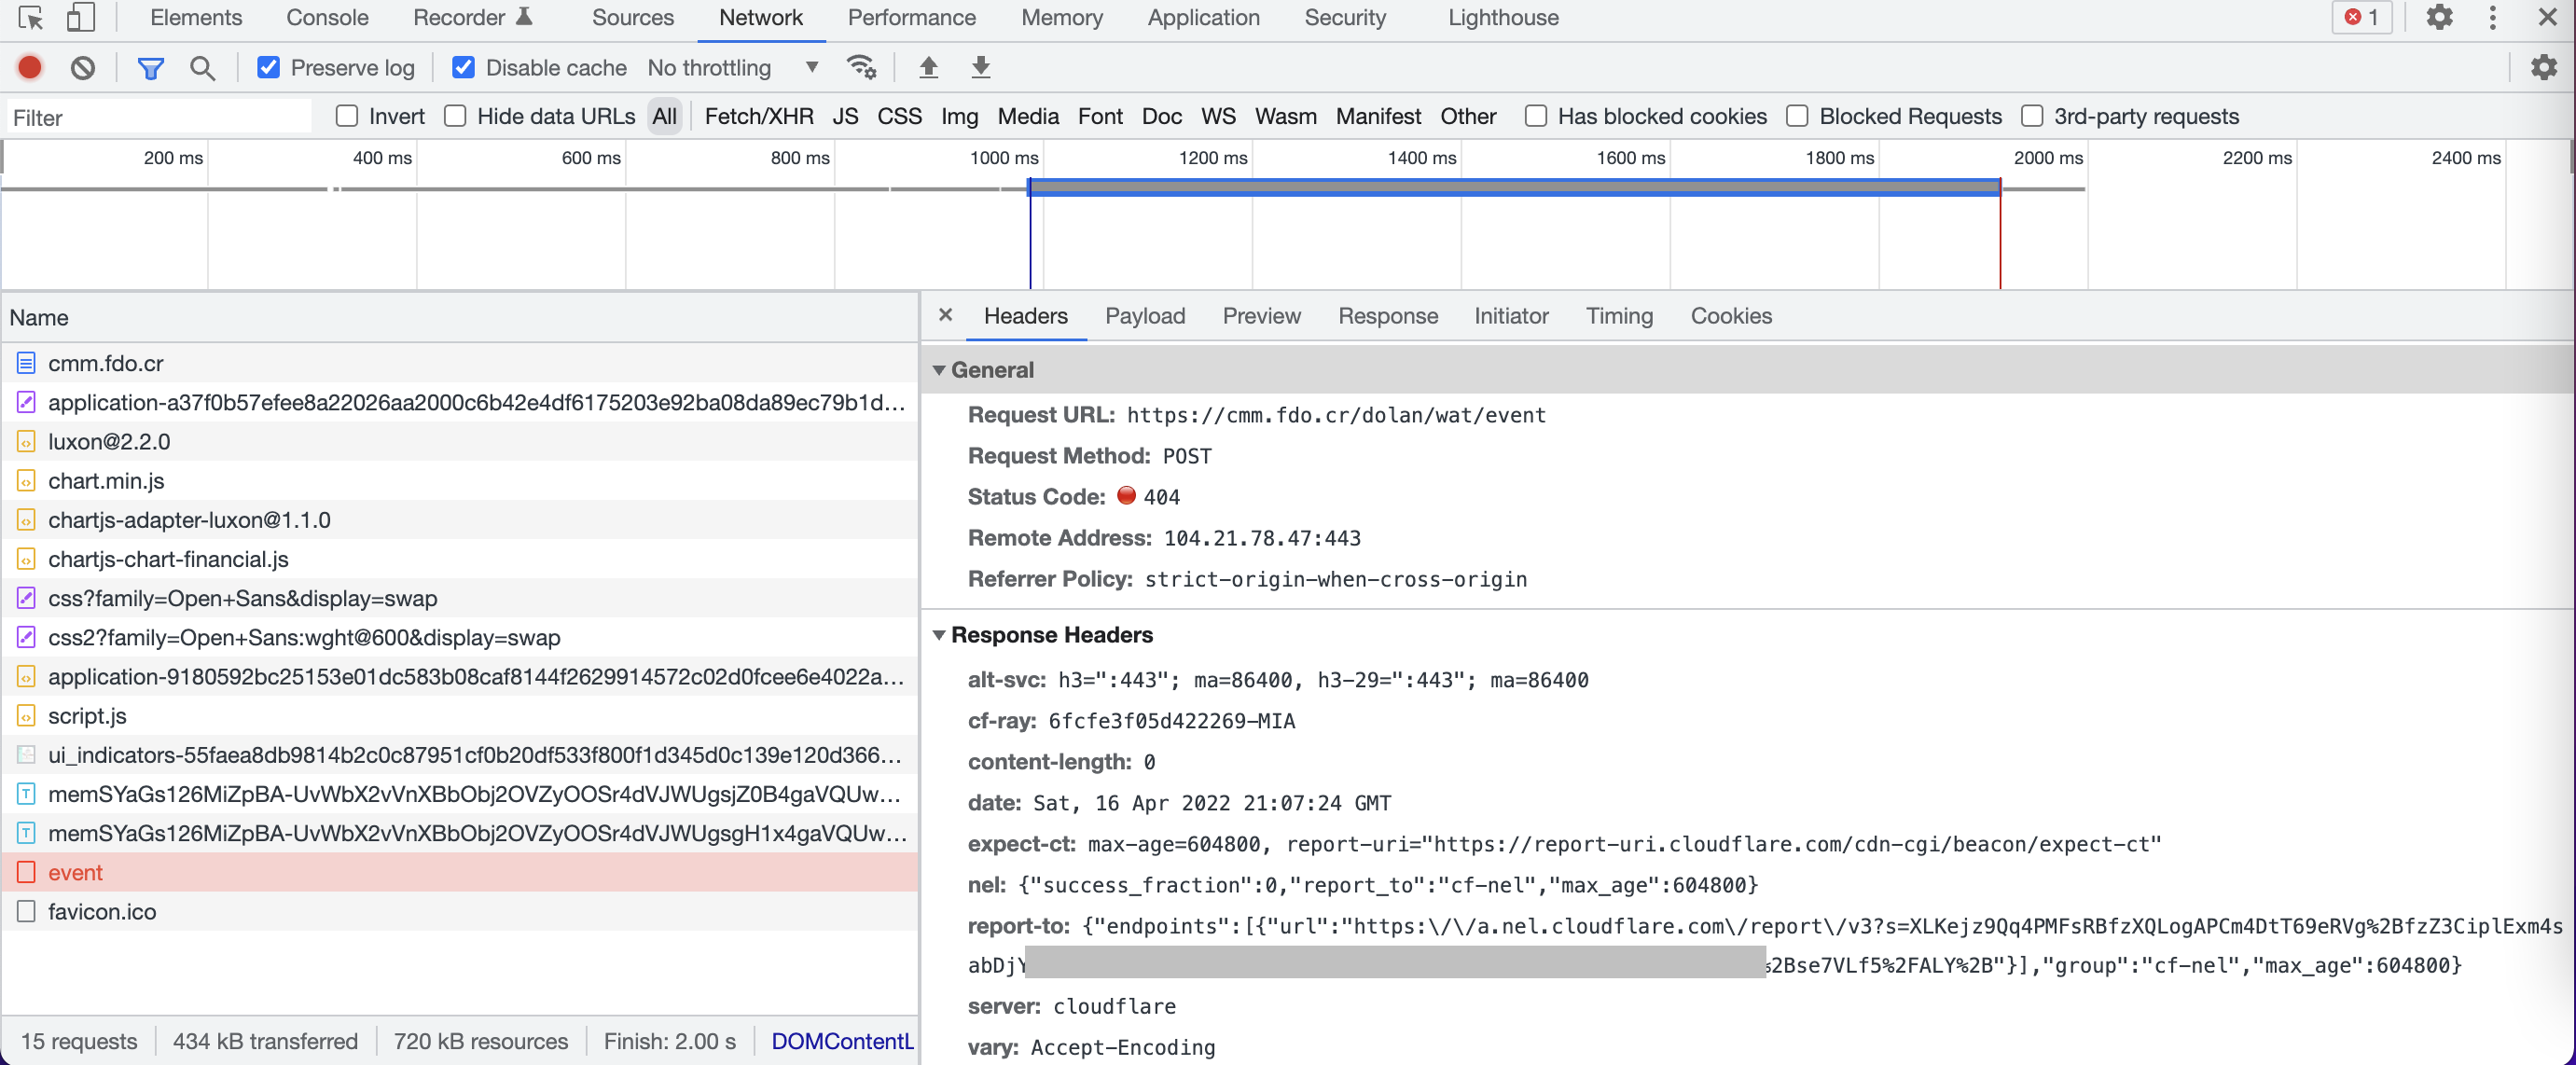Click the import HAR upload arrow icon
This screenshot has height=1065, width=2576.
pyautogui.click(x=928, y=67)
